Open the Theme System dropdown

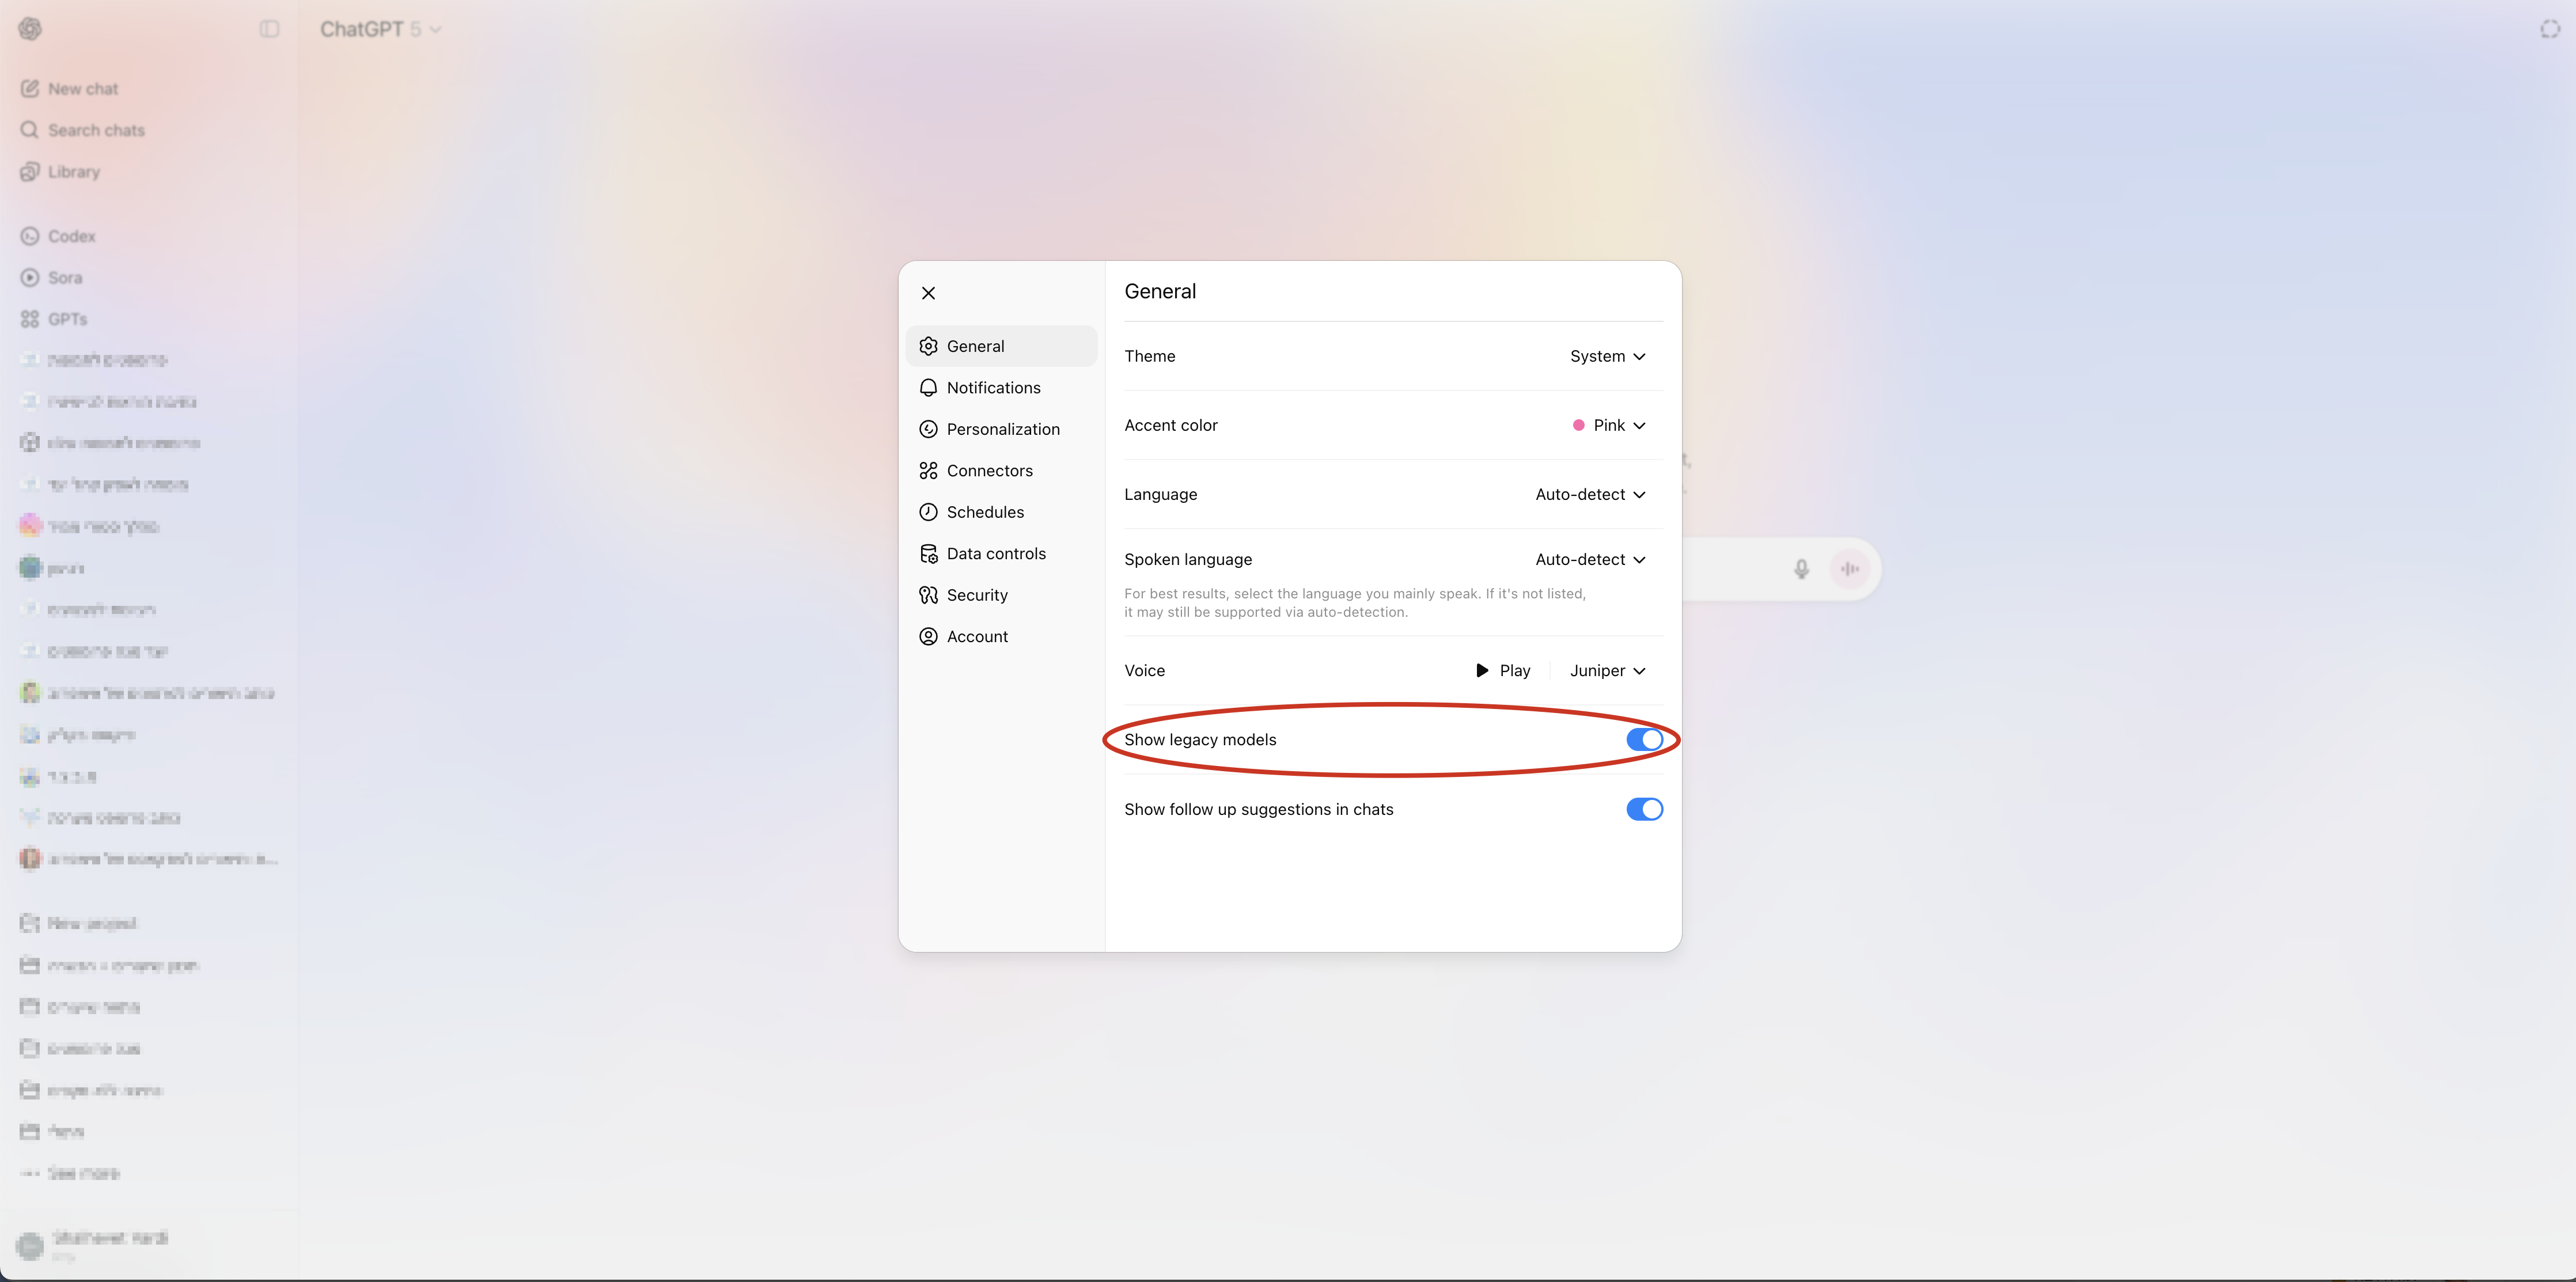pyautogui.click(x=1607, y=356)
